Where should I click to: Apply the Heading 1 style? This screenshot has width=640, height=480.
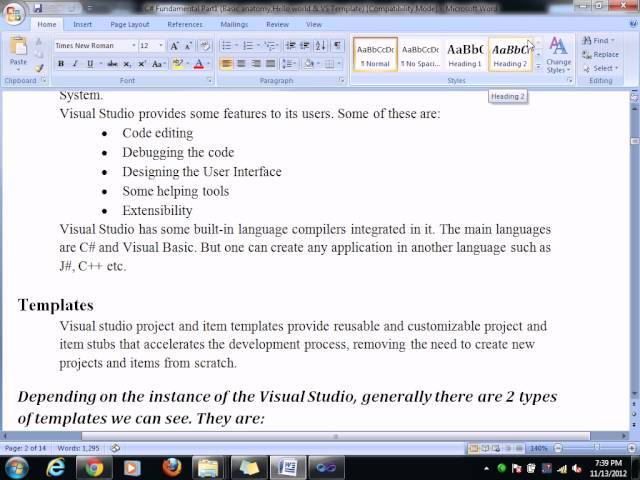coord(465,55)
